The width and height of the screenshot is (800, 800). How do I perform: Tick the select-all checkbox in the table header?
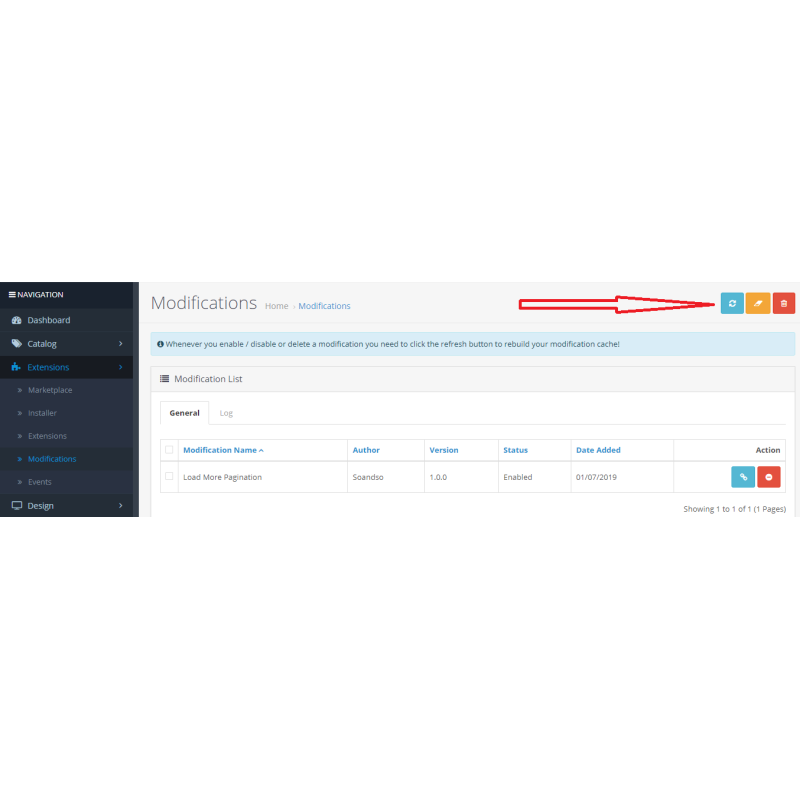coord(169,450)
